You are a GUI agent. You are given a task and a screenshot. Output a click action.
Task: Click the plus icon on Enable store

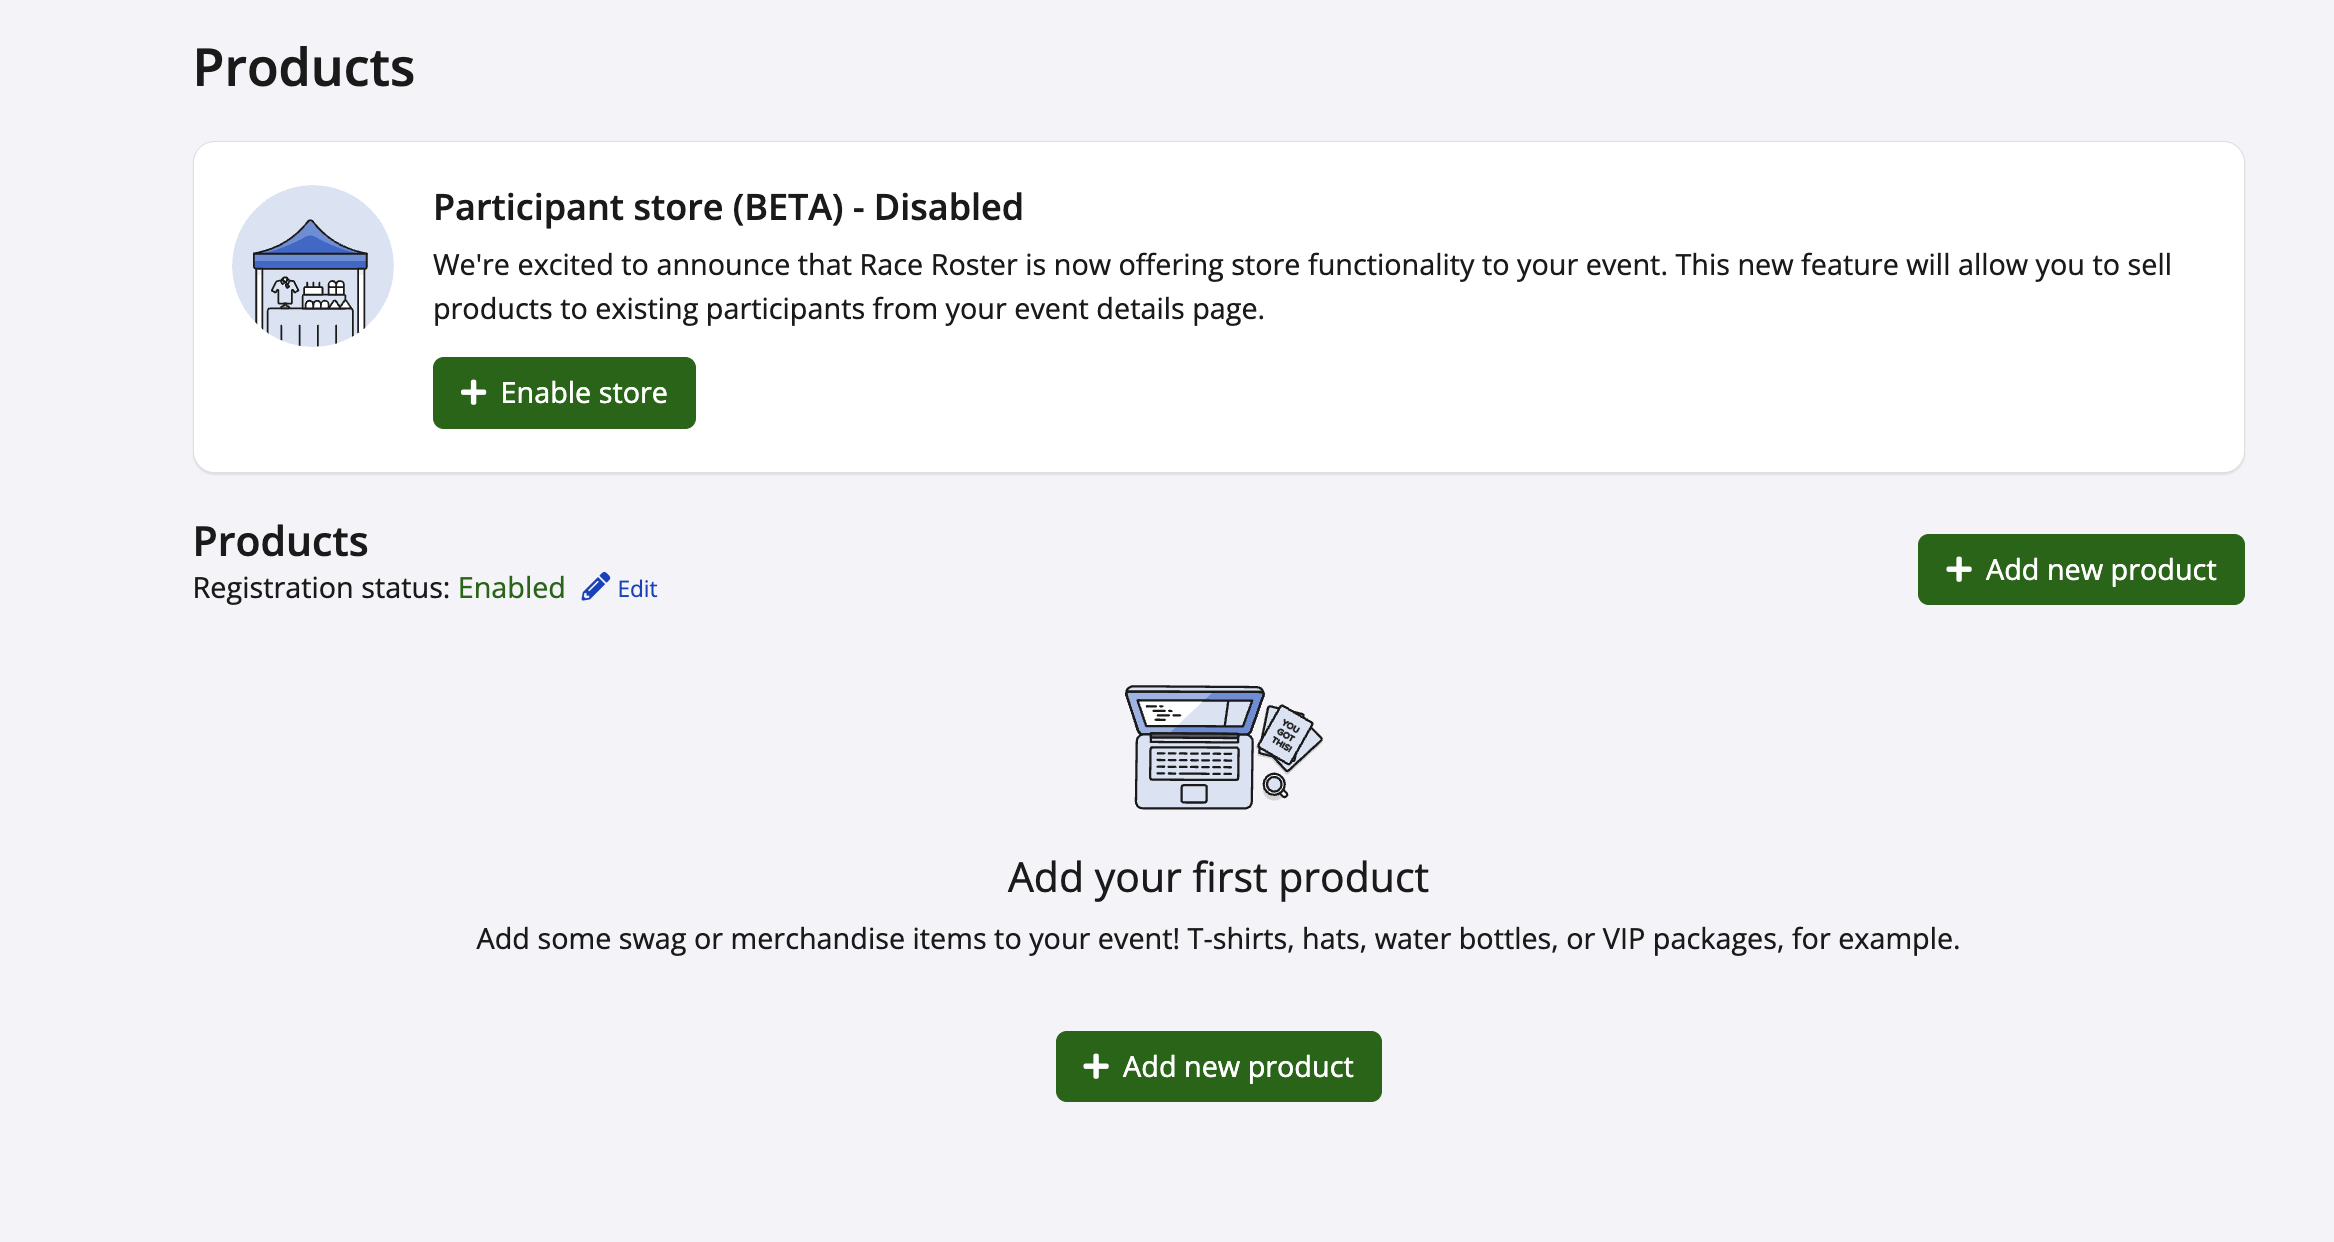473,393
